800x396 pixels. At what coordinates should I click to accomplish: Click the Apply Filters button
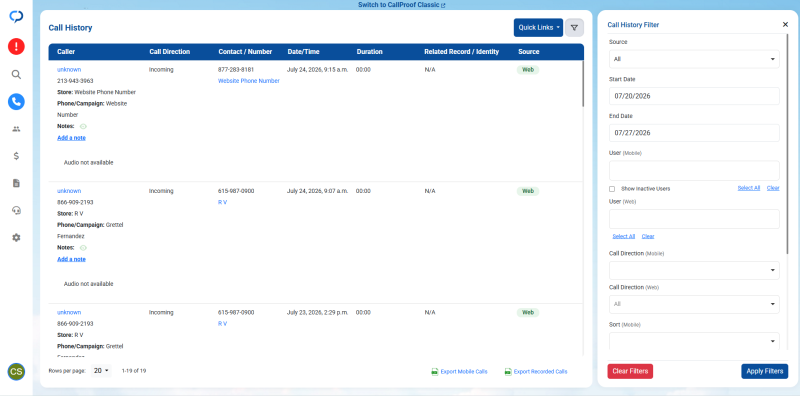point(764,371)
